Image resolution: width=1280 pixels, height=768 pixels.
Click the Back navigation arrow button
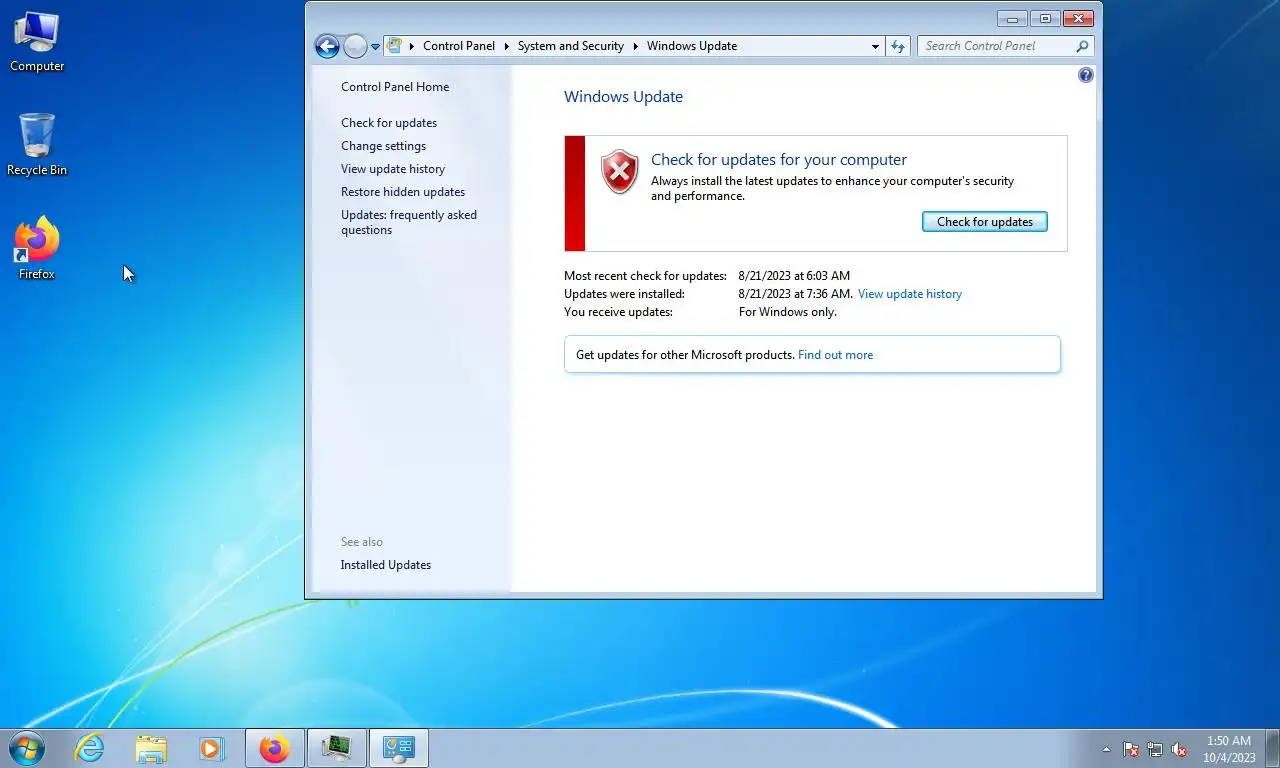click(327, 46)
